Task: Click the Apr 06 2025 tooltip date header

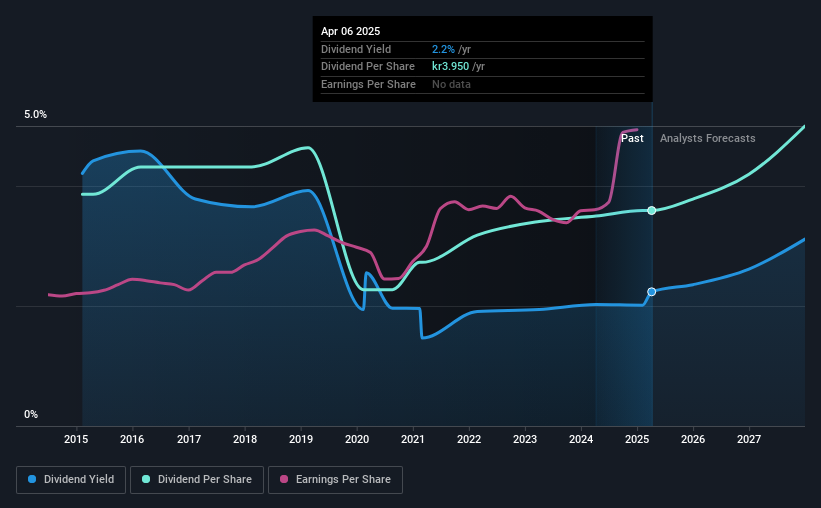Action: coord(350,31)
